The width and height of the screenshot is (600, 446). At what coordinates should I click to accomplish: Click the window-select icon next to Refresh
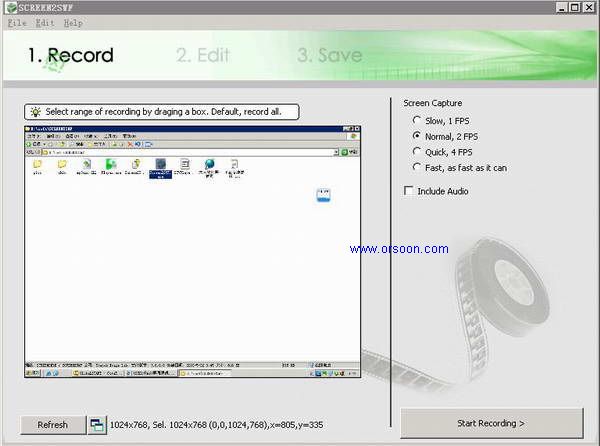(97, 425)
